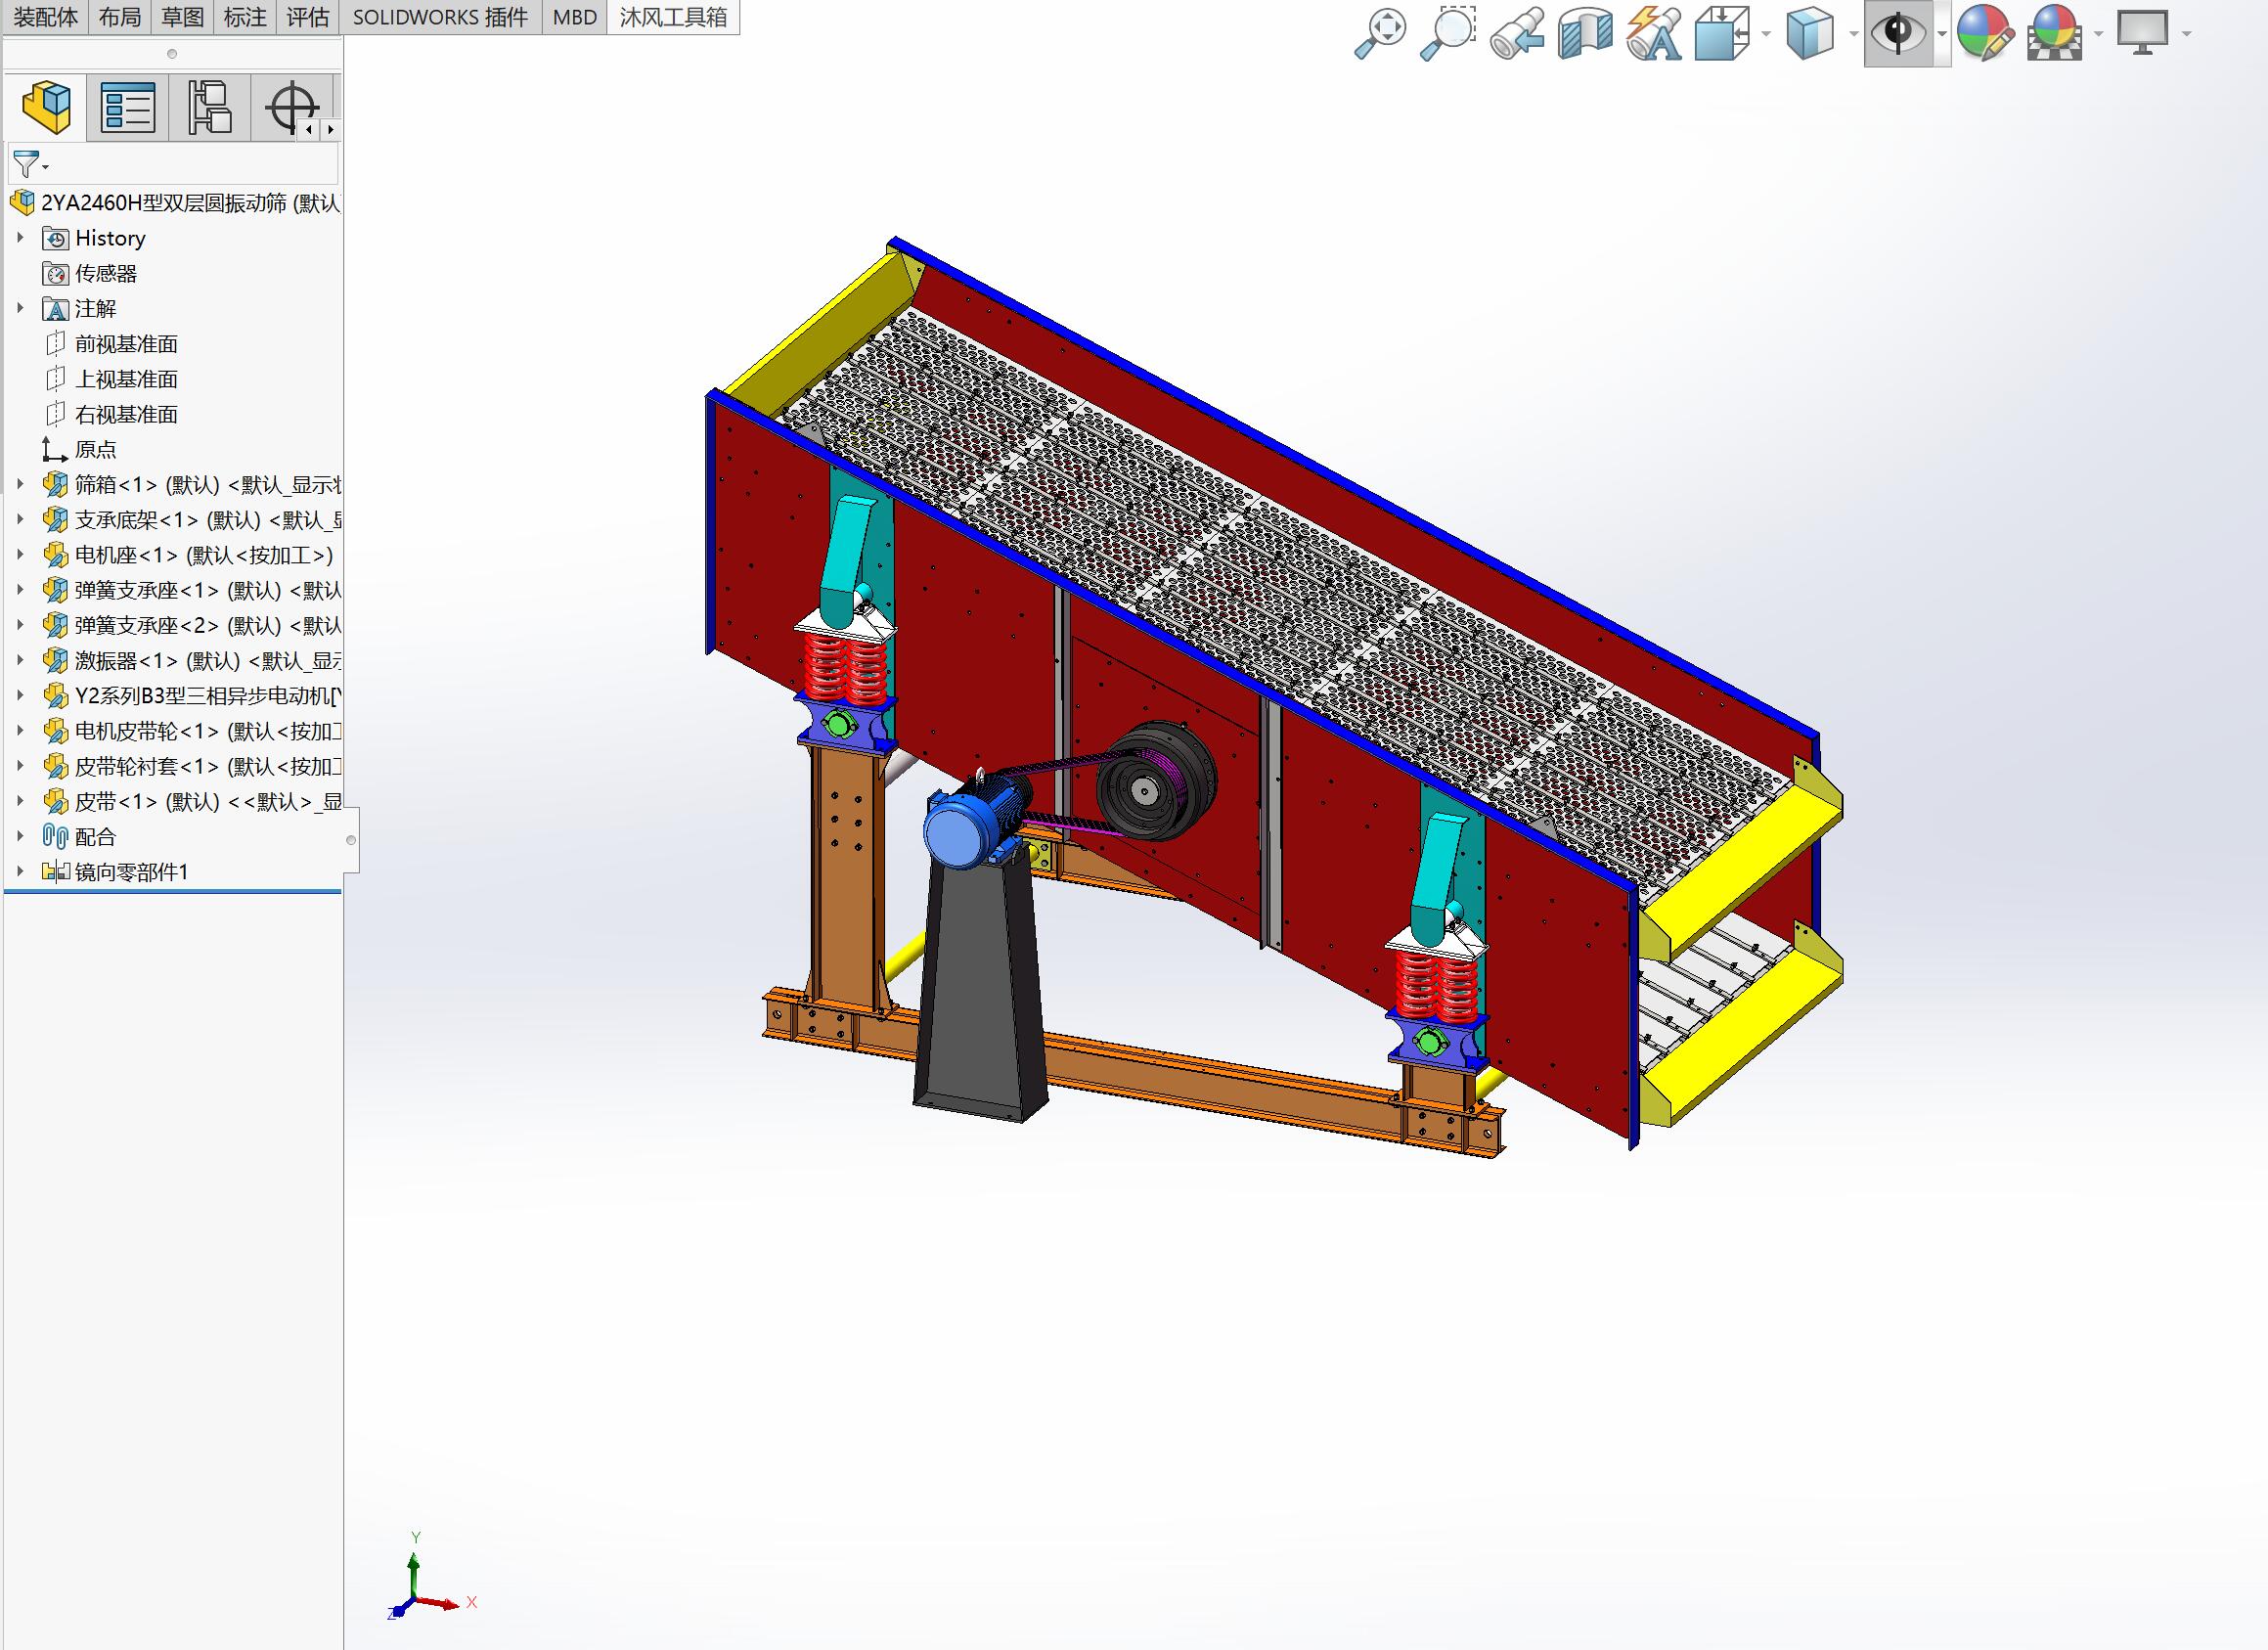Switch to the 评估 tab
Viewport: 2268px width, 1650px height.
(307, 17)
